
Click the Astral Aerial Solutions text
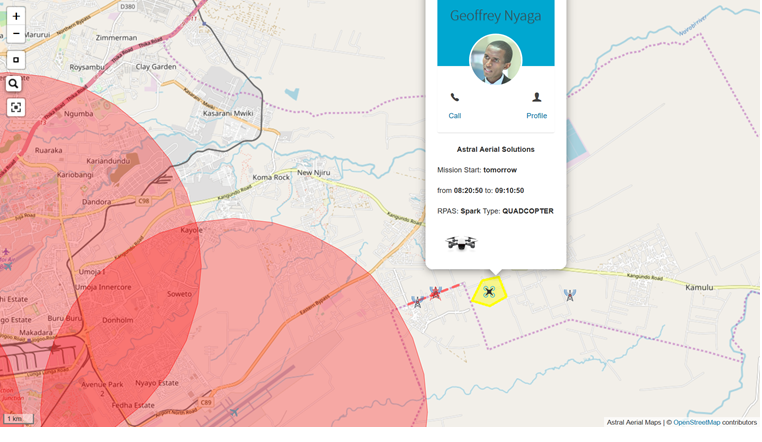[495, 150]
